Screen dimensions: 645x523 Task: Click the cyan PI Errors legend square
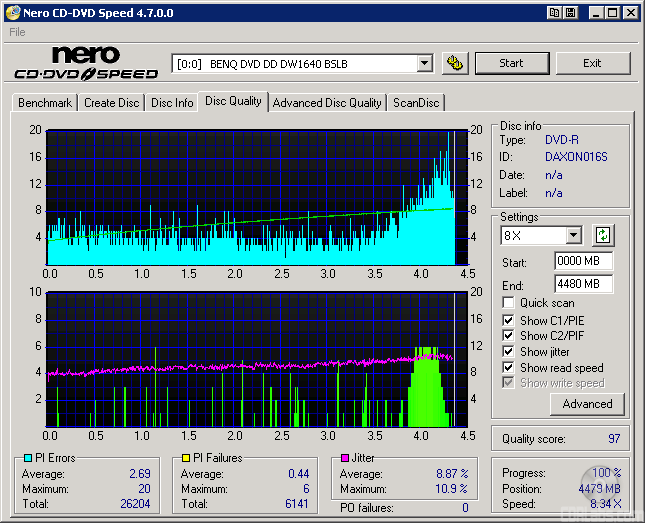pyautogui.click(x=27, y=458)
